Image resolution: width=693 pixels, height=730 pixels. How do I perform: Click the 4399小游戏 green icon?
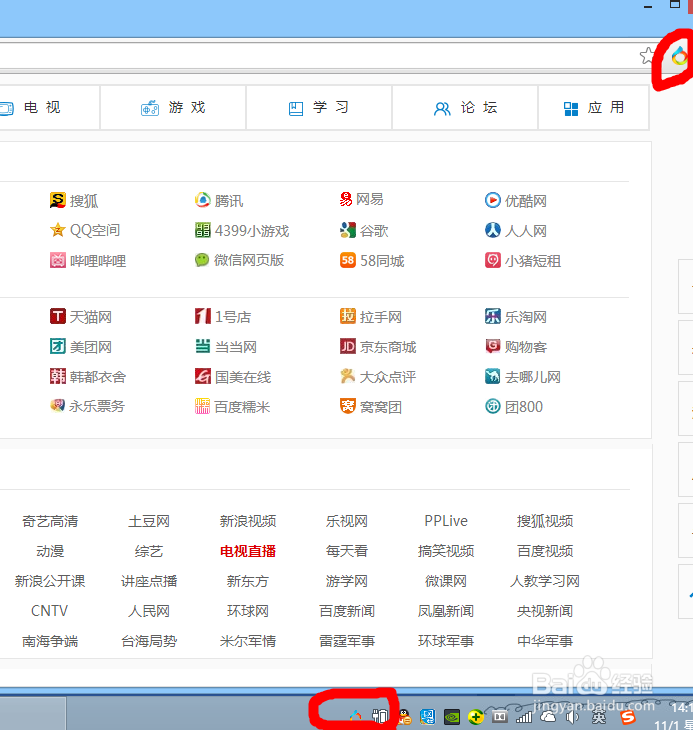coord(202,230)
